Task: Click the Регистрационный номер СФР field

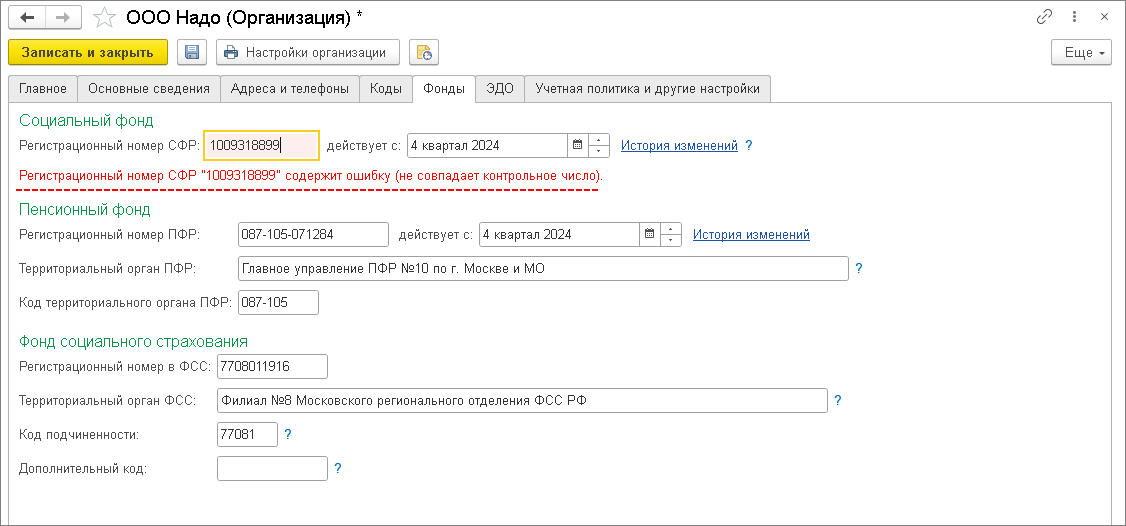Action: pyautogui.click(x=261, y=145)
